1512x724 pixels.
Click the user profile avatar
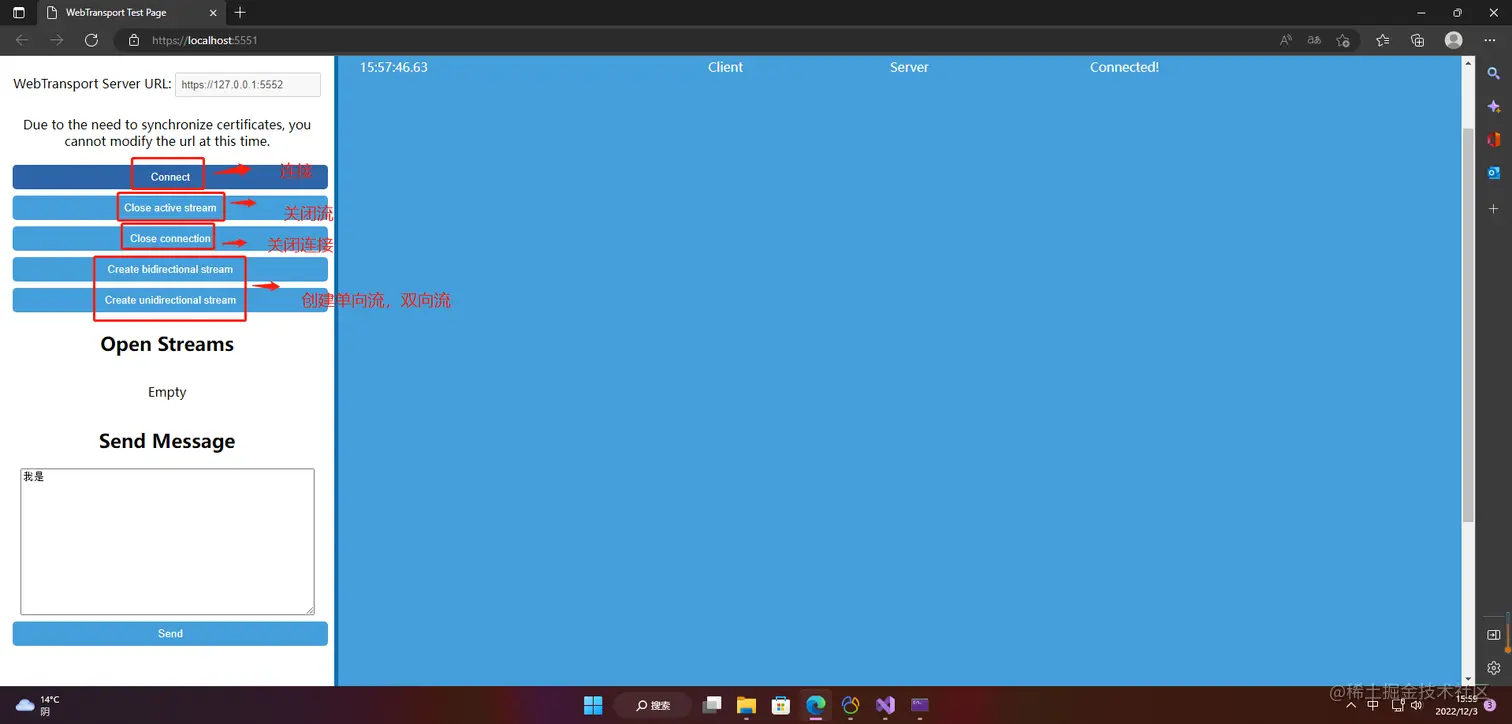(x=1453, y=40)
